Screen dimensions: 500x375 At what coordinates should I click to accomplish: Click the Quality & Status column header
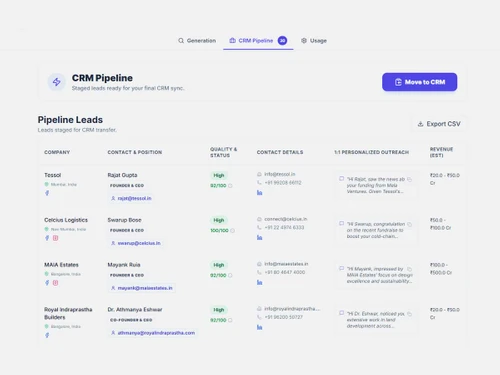(223, 152)
